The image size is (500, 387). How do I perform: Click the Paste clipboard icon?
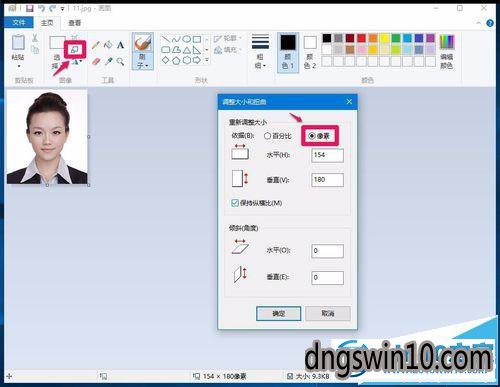[x=18, y=42]
